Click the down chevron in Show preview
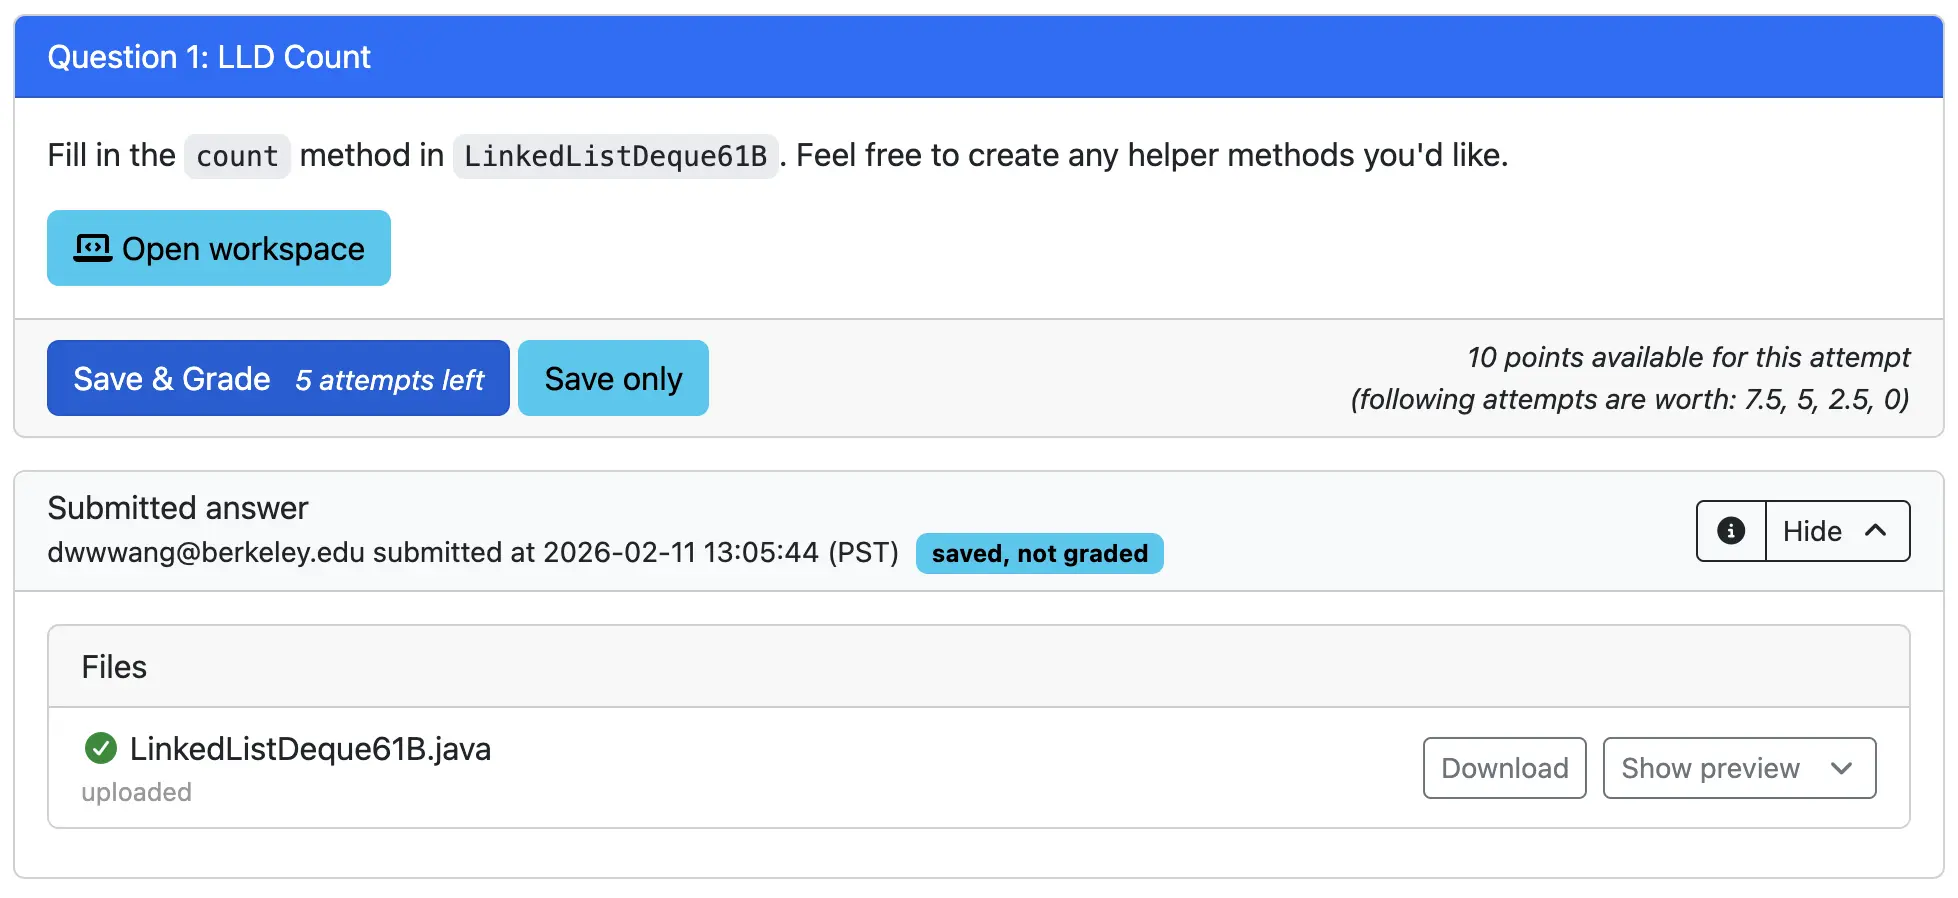1958x898 pixels. pyautogui.click(x=1841, y=768)
